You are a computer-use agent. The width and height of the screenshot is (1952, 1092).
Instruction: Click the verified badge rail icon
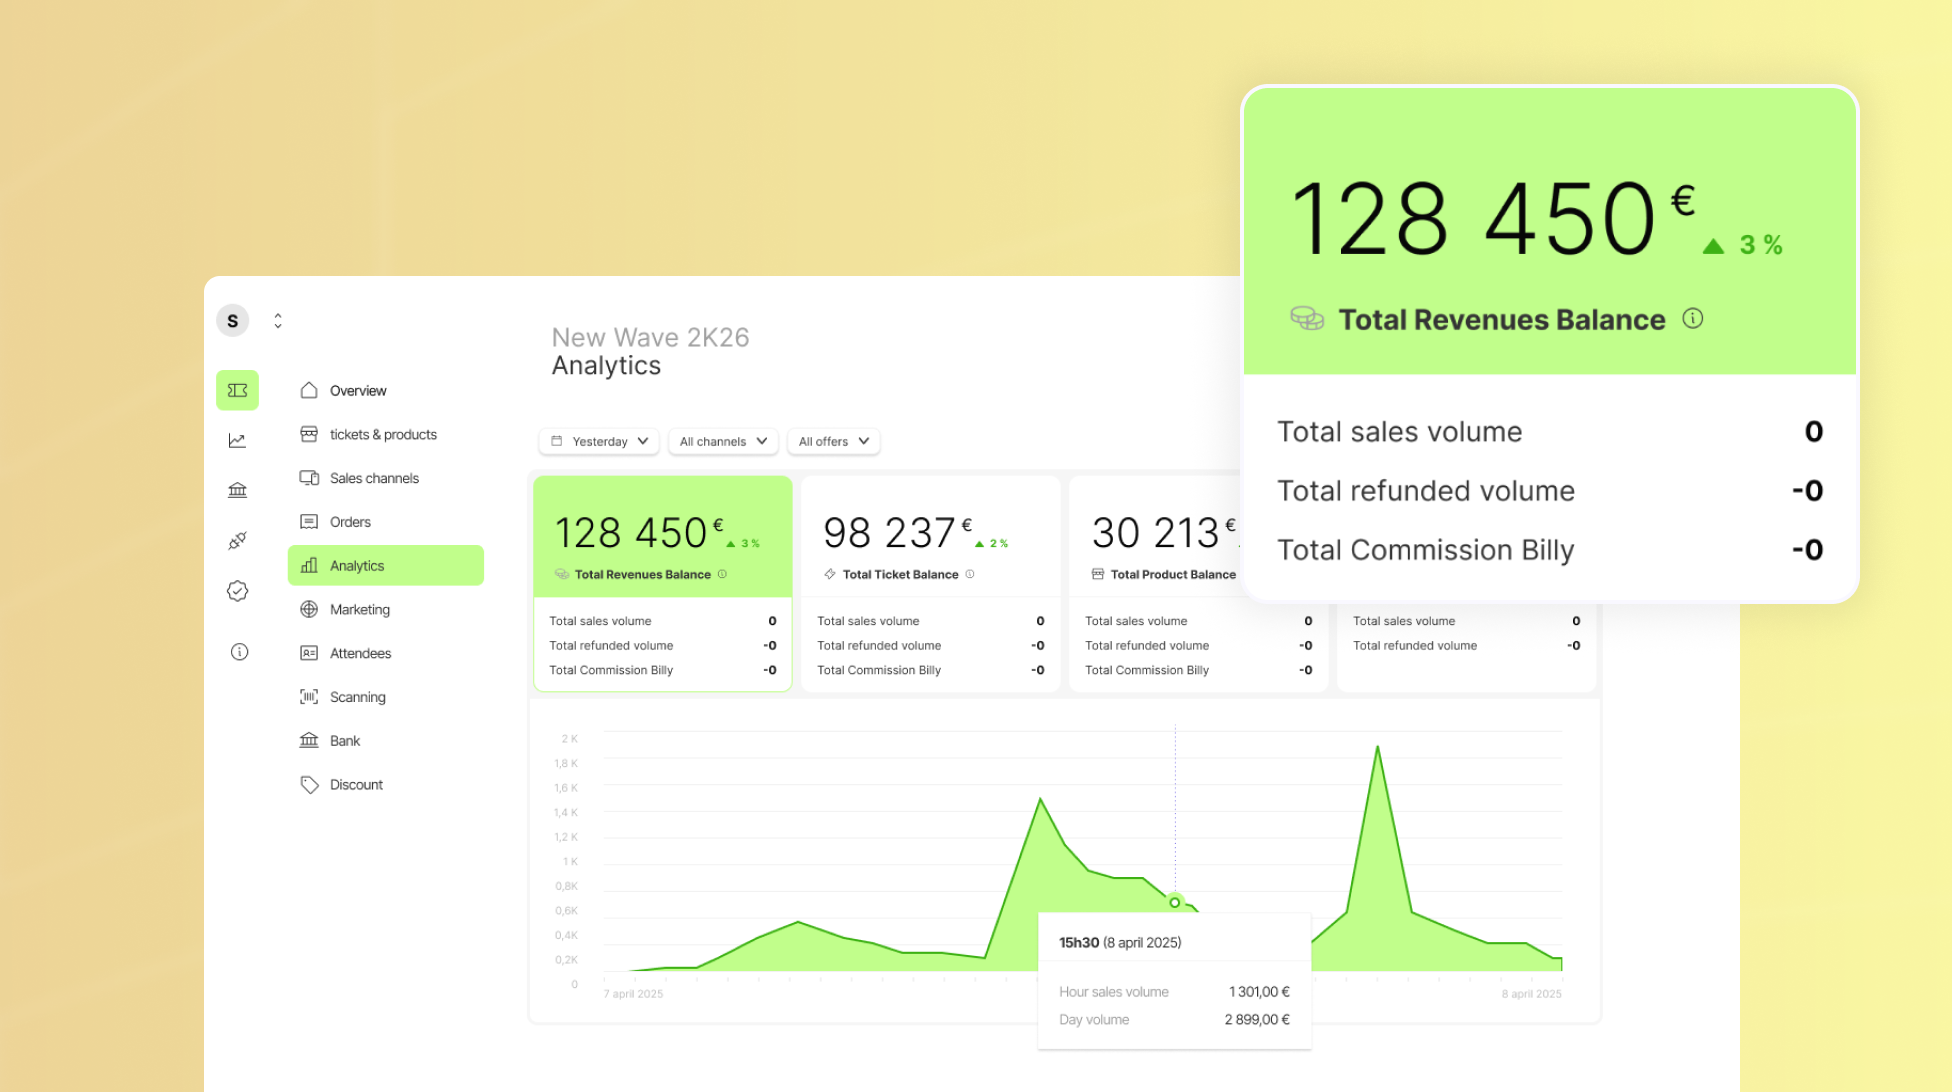point(237,591)
